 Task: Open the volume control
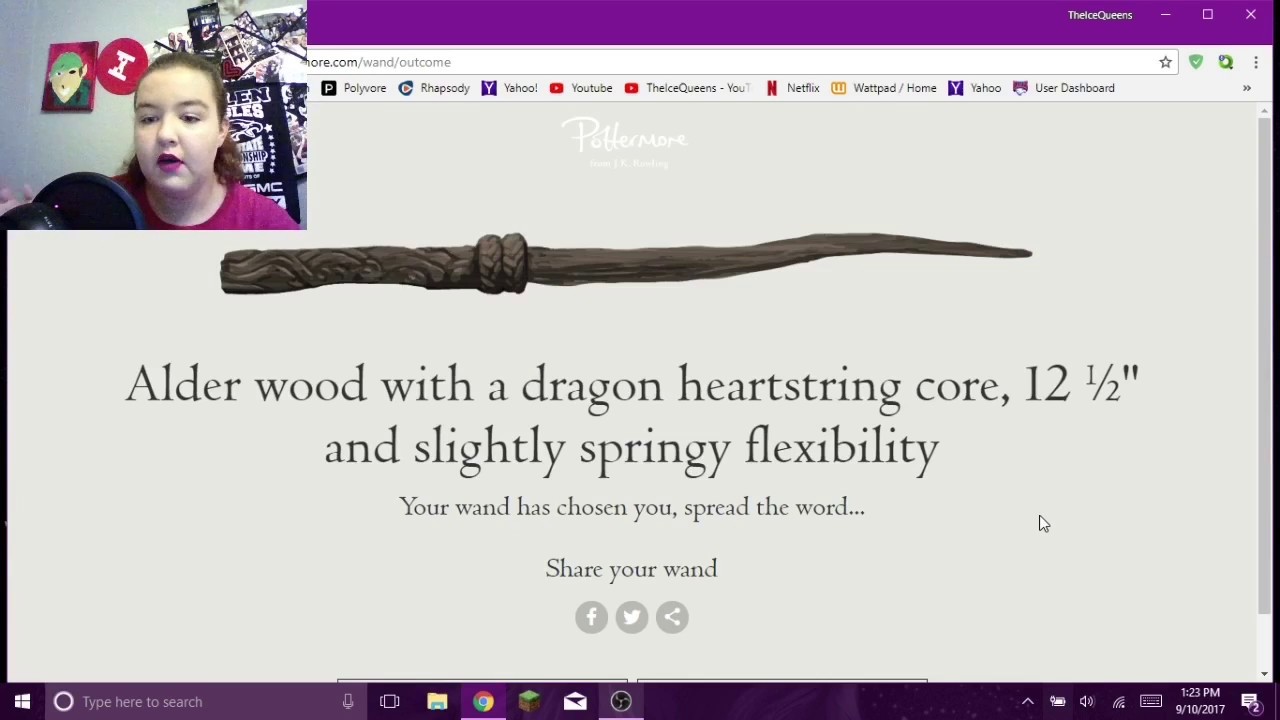coord(1087,702)
